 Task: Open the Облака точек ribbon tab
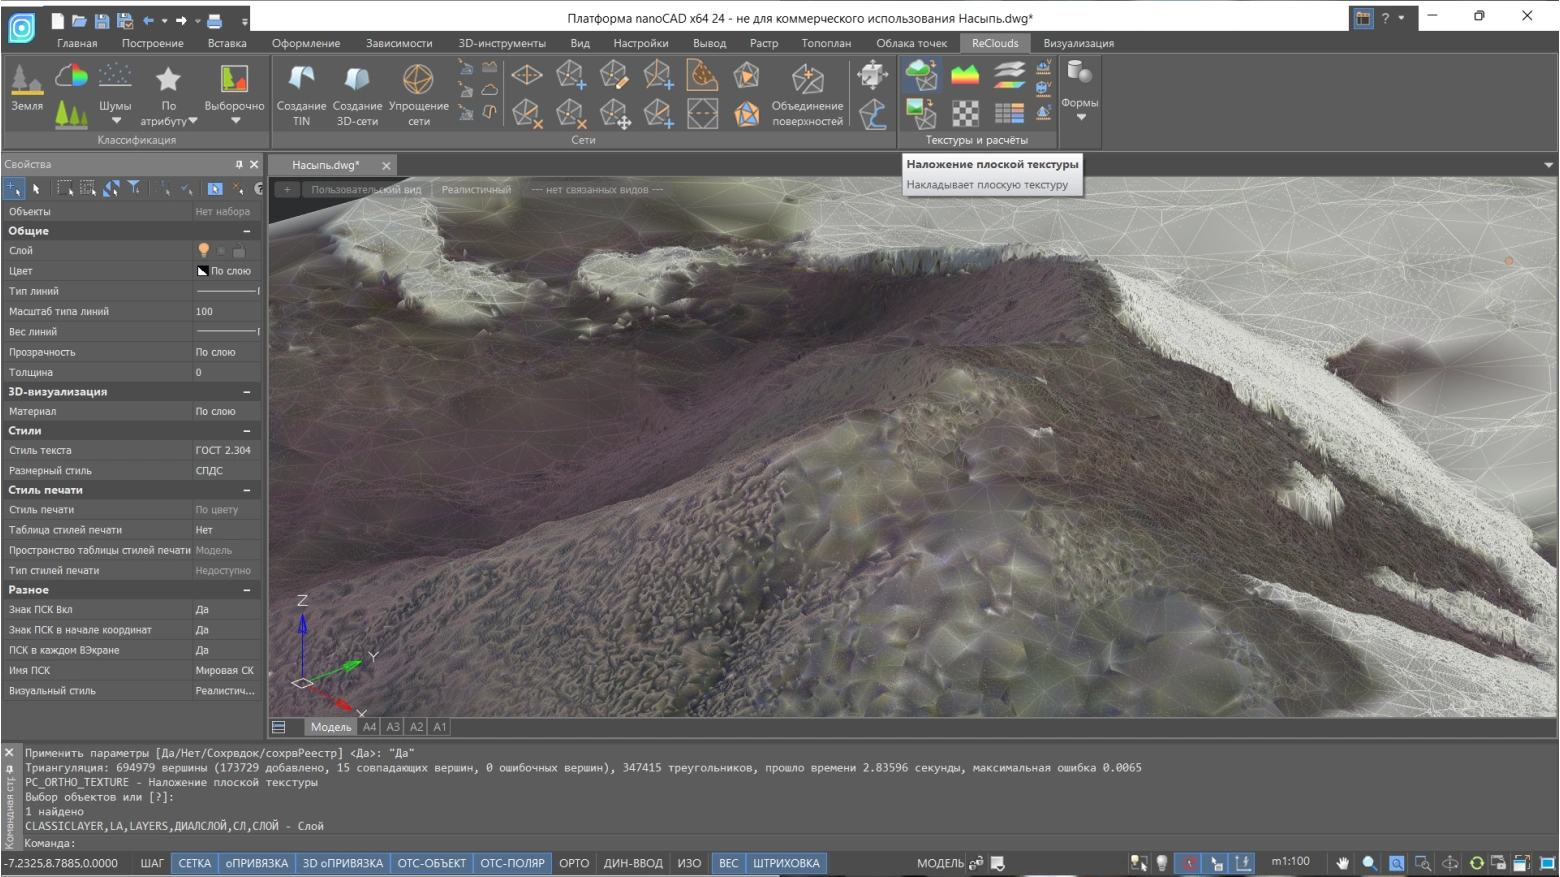[911, 43]
